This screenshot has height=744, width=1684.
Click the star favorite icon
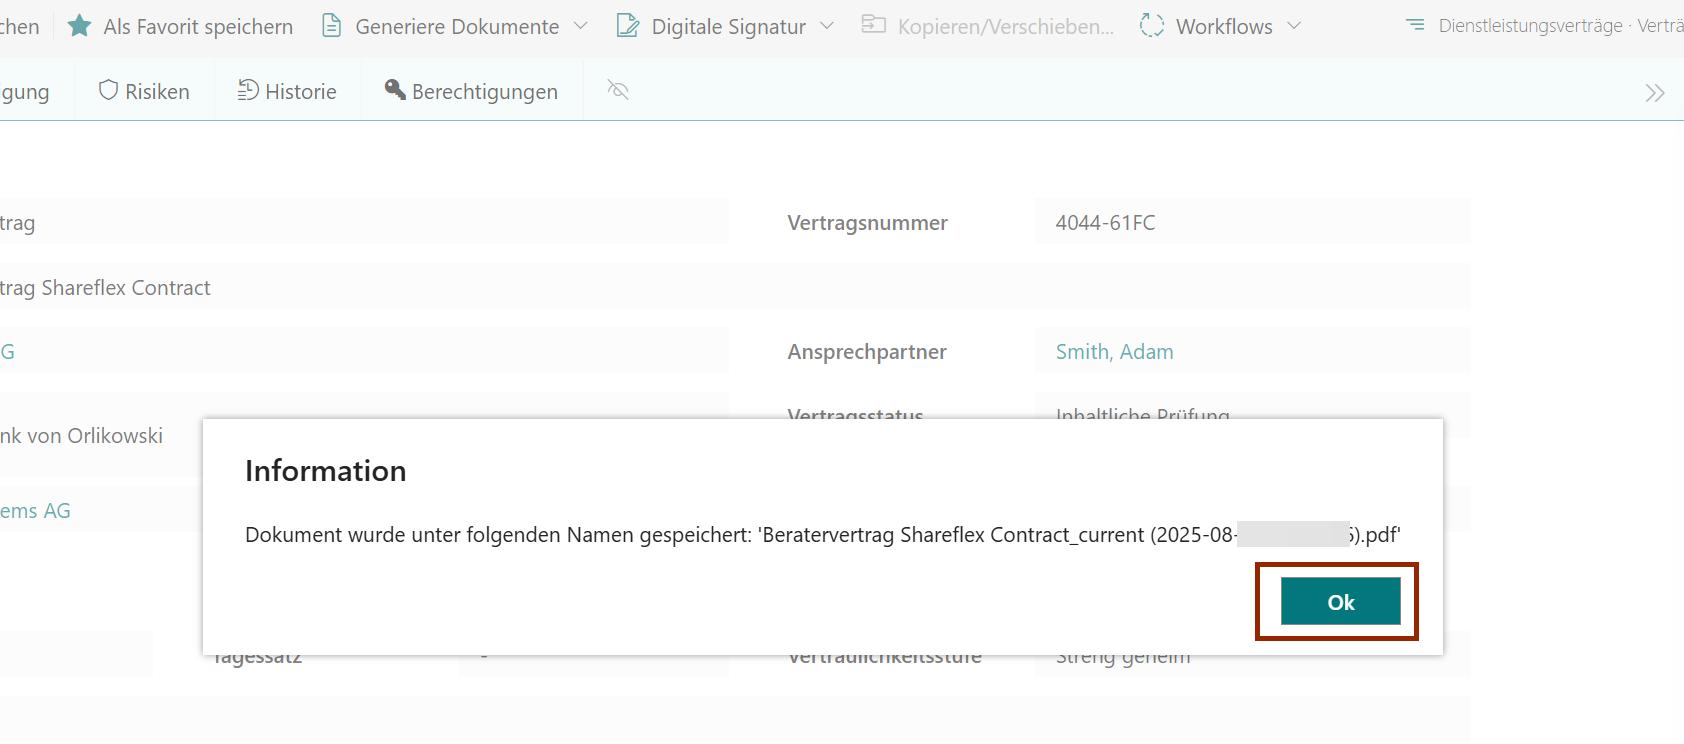[79, 26]
